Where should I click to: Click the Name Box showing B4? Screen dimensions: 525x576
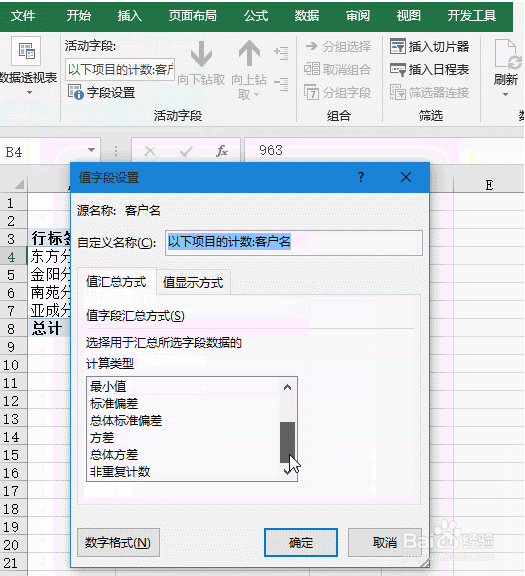[x=43, y=151]
